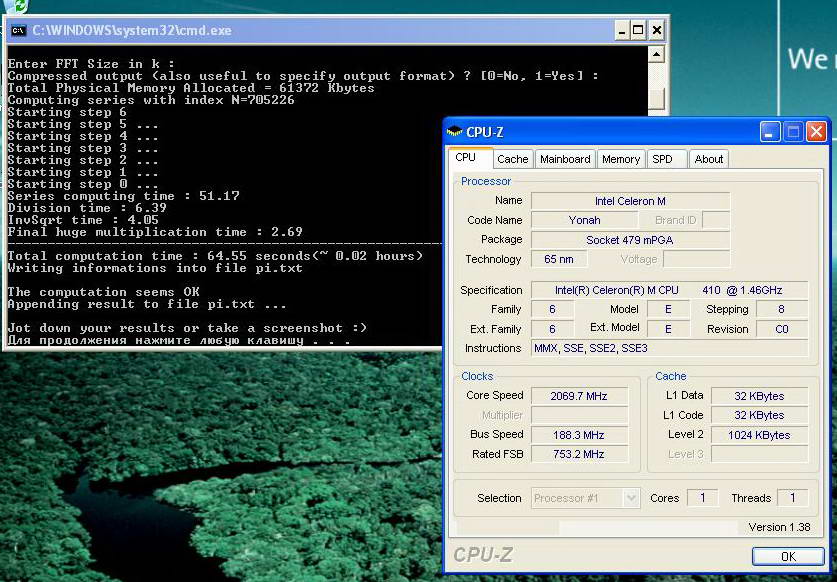837x582 pixels.
Task: Click the Family value '6'
Action: [552, 310]
